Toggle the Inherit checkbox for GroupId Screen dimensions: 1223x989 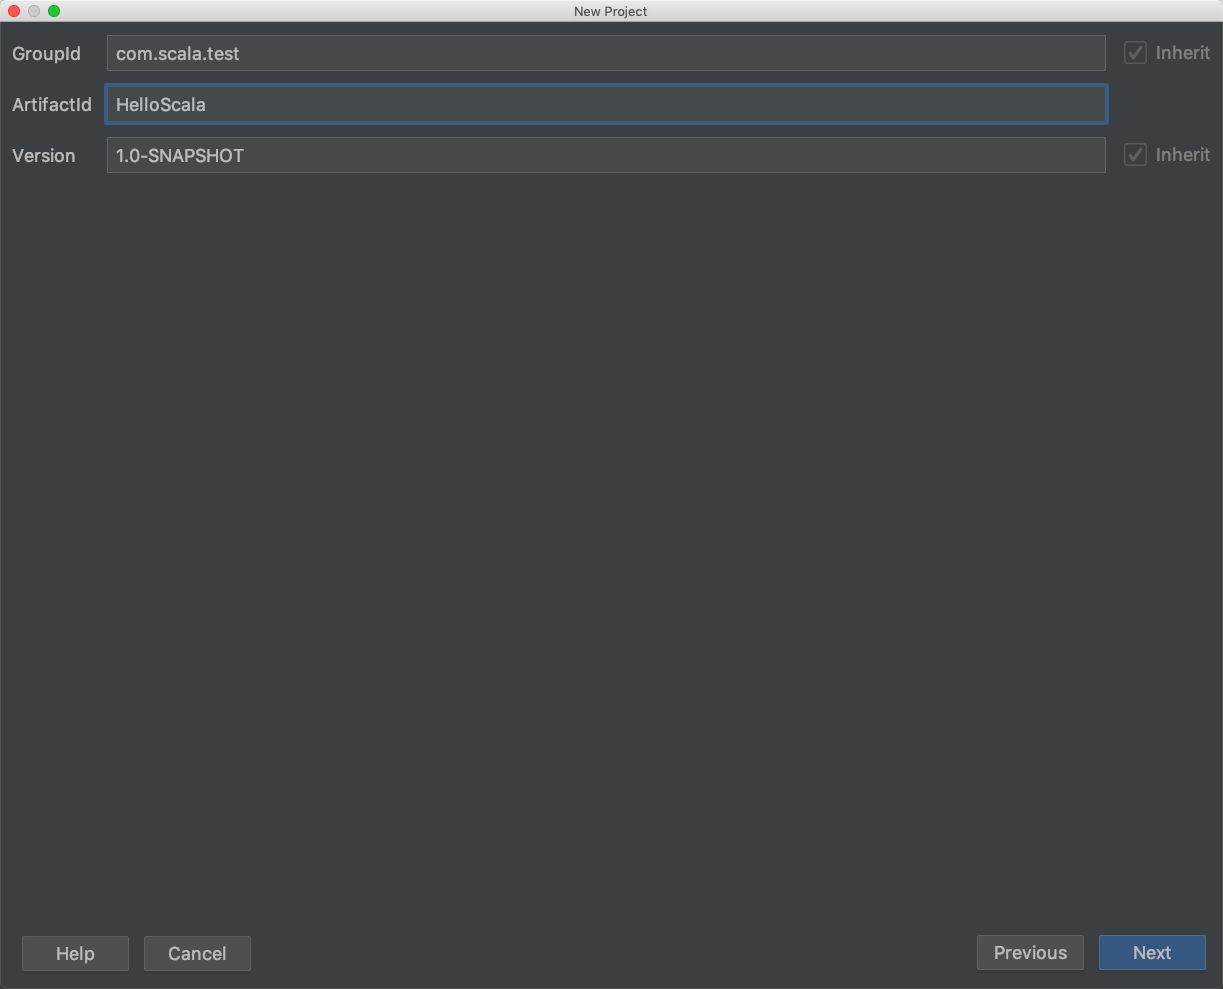[1135, 53]
